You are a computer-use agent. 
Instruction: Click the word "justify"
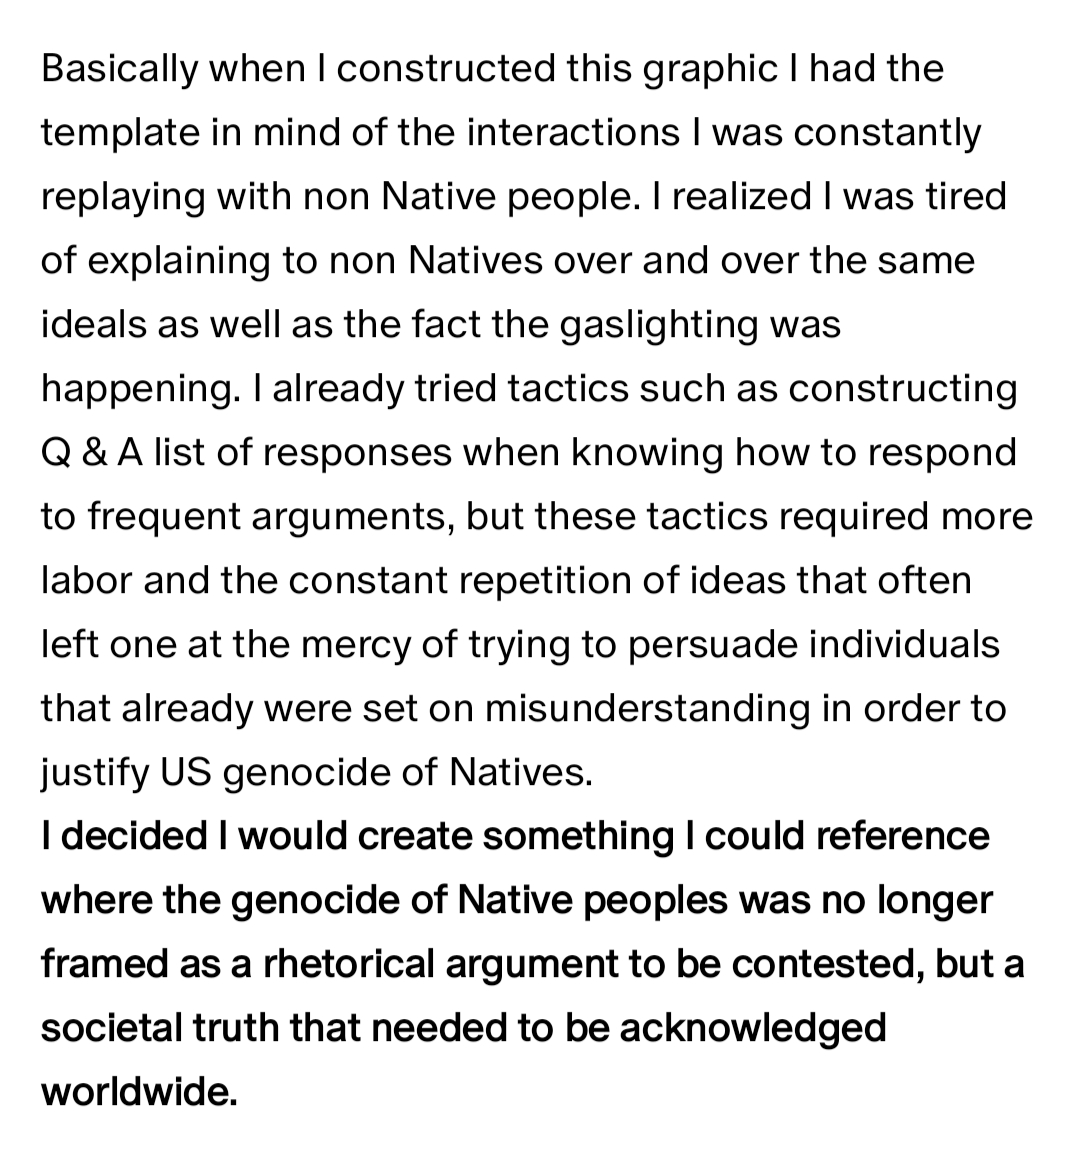94,773
